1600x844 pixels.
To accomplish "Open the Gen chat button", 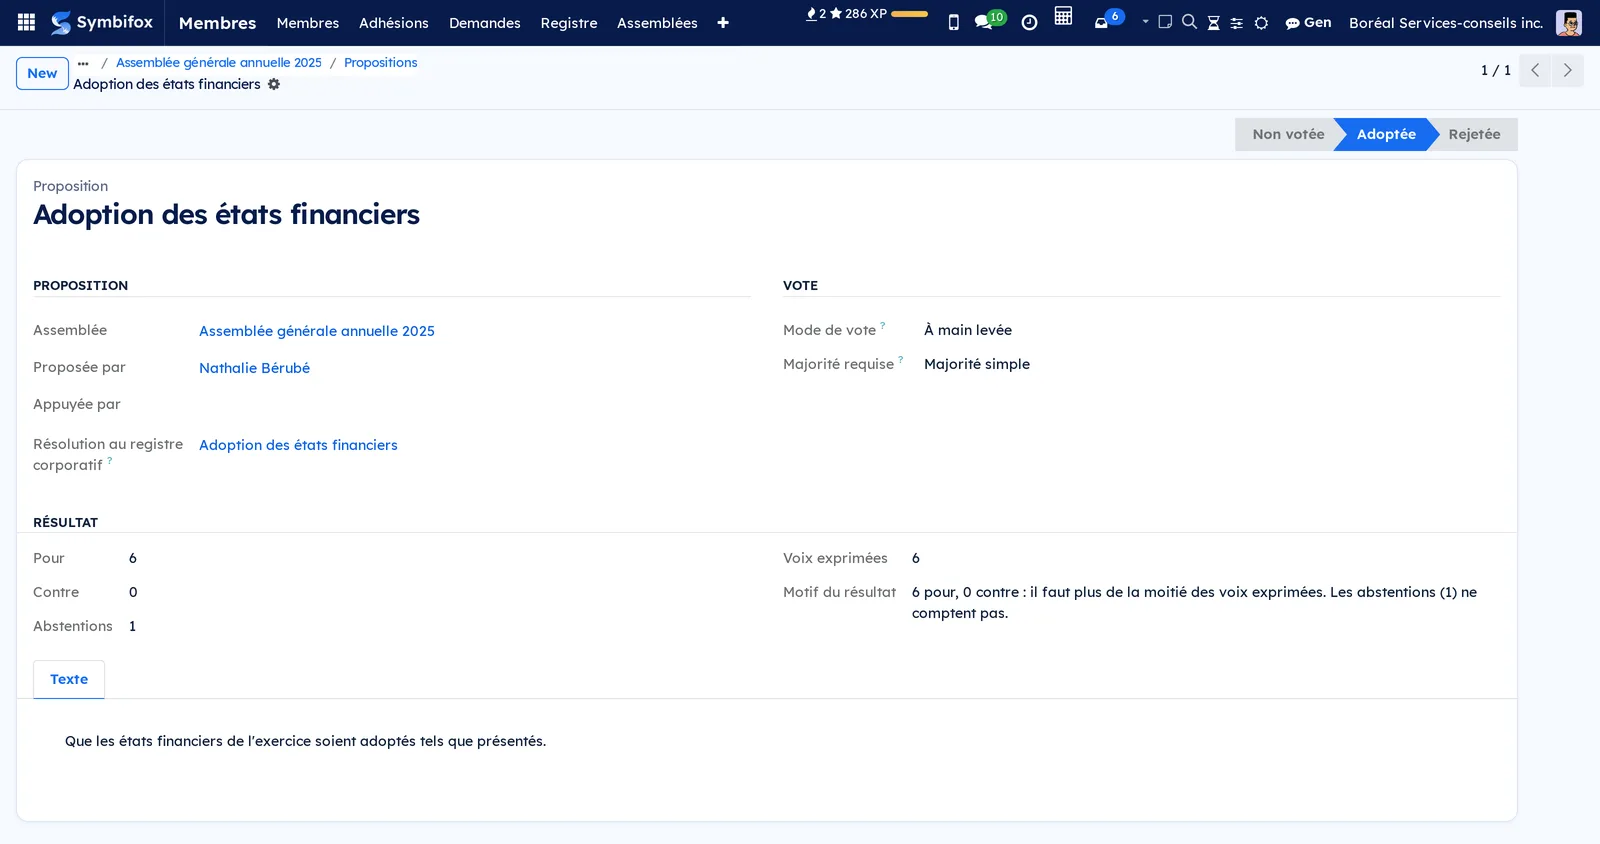I will click(x=1308, y=23).
